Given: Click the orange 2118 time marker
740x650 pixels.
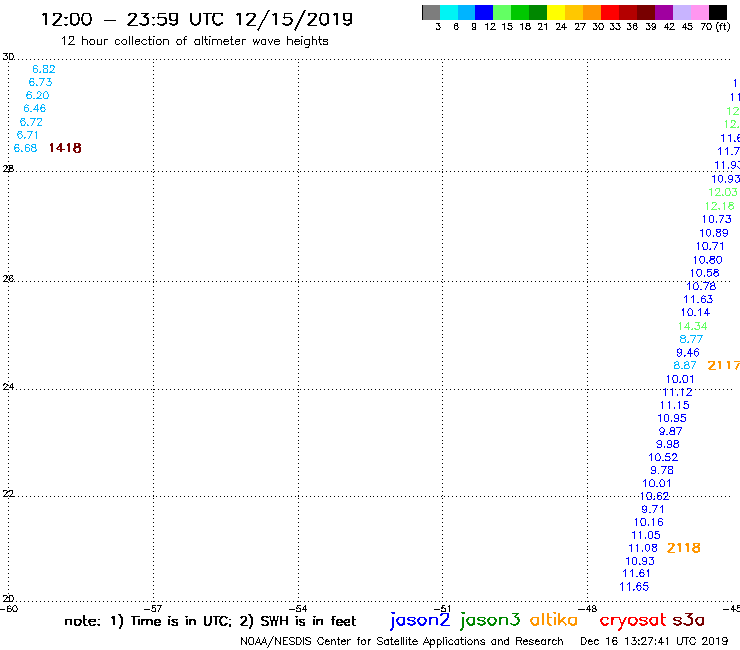Looking at the screenshot, I should click(x=683, y=548).
